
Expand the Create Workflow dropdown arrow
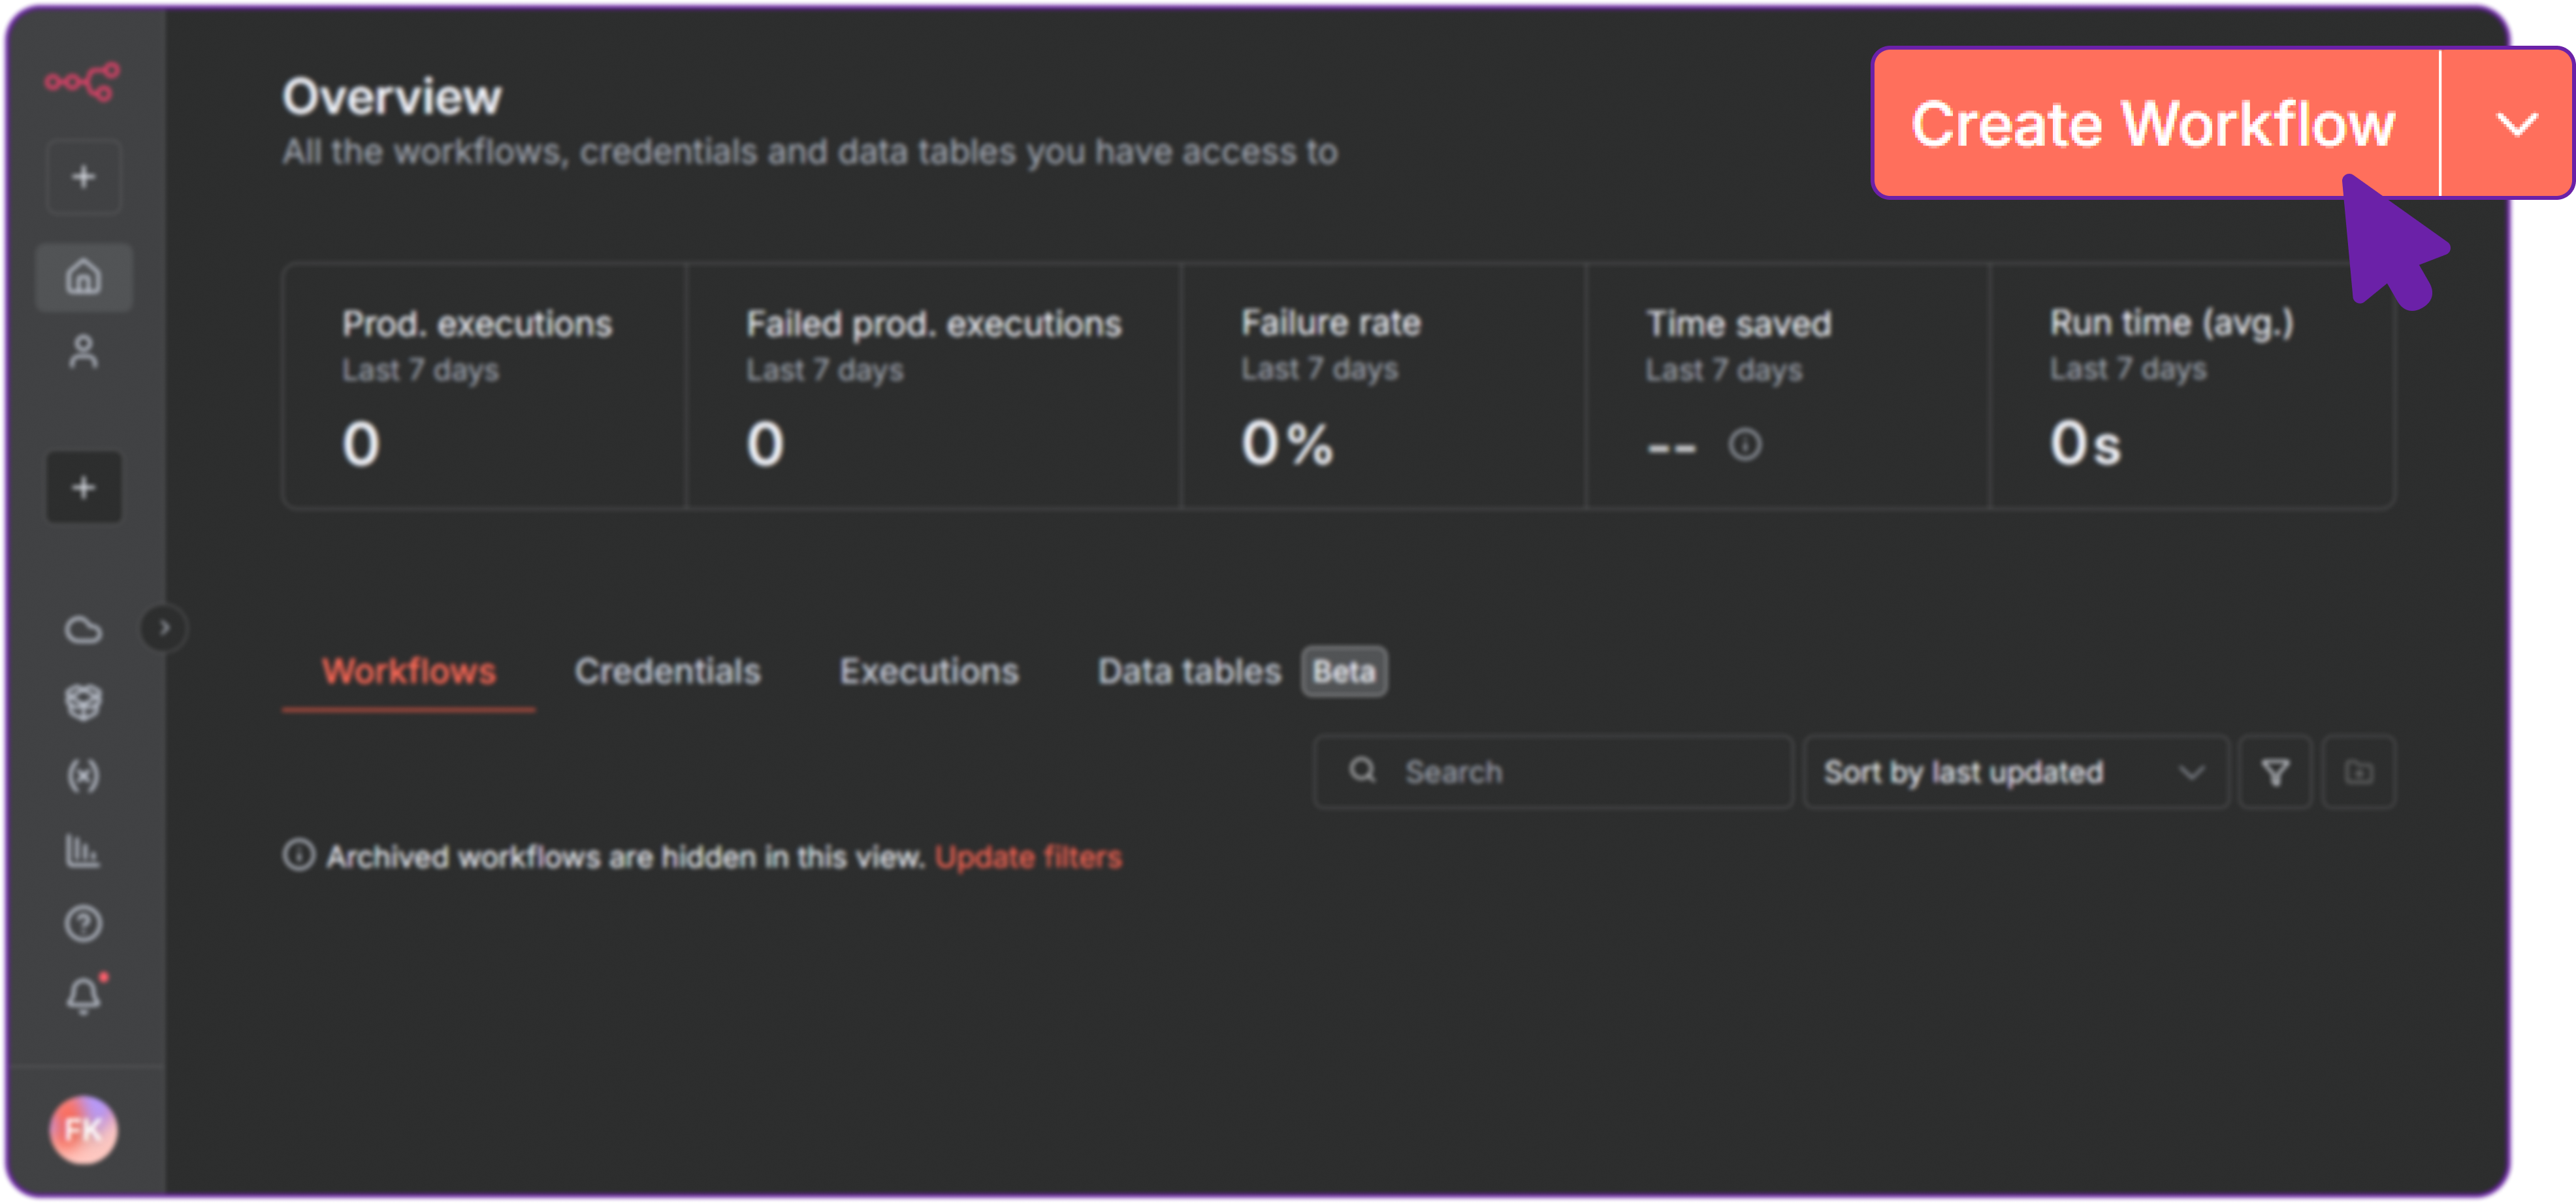pos(2519,124)
